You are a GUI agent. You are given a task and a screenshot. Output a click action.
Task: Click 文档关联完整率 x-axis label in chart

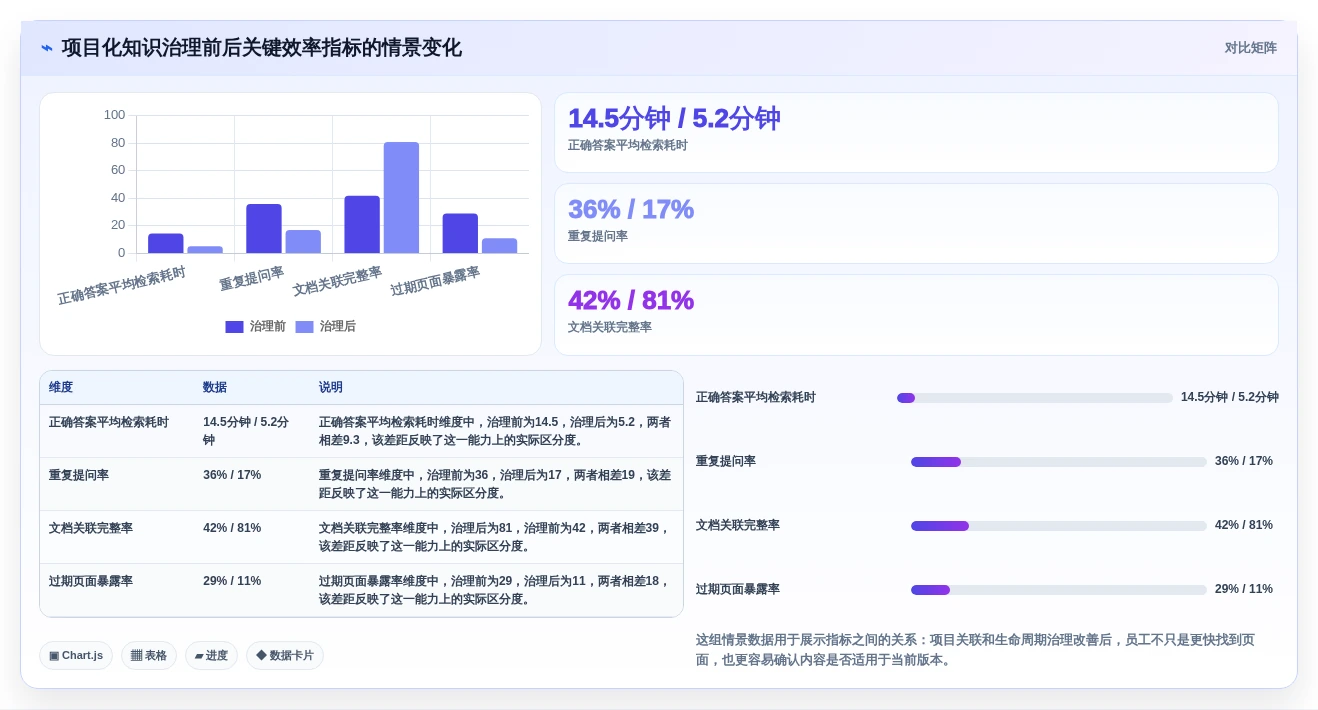pos(338,281)
